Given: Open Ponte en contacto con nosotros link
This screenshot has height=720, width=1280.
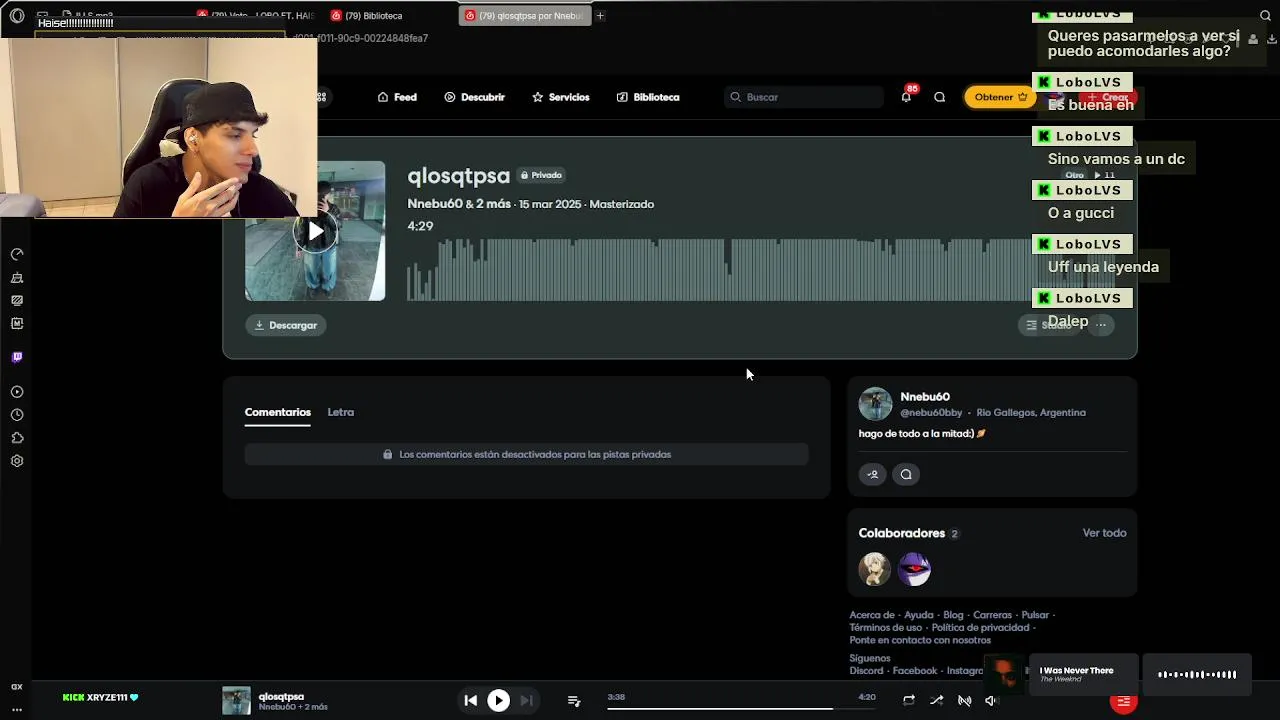Looking at the screenshot, I should (x=920, y=640).
